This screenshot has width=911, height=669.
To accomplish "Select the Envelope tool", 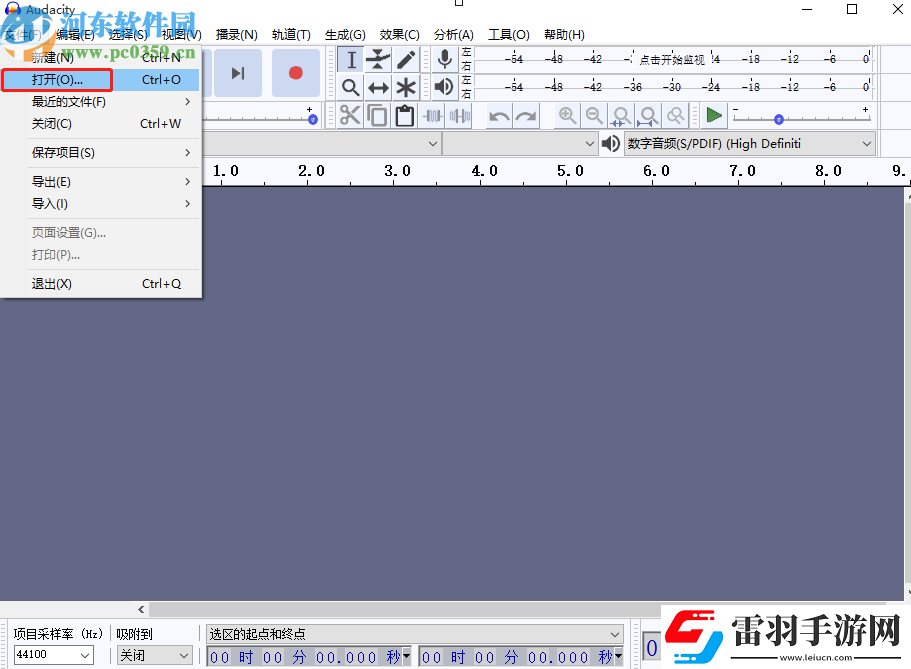I will click(x=378, y=60).
